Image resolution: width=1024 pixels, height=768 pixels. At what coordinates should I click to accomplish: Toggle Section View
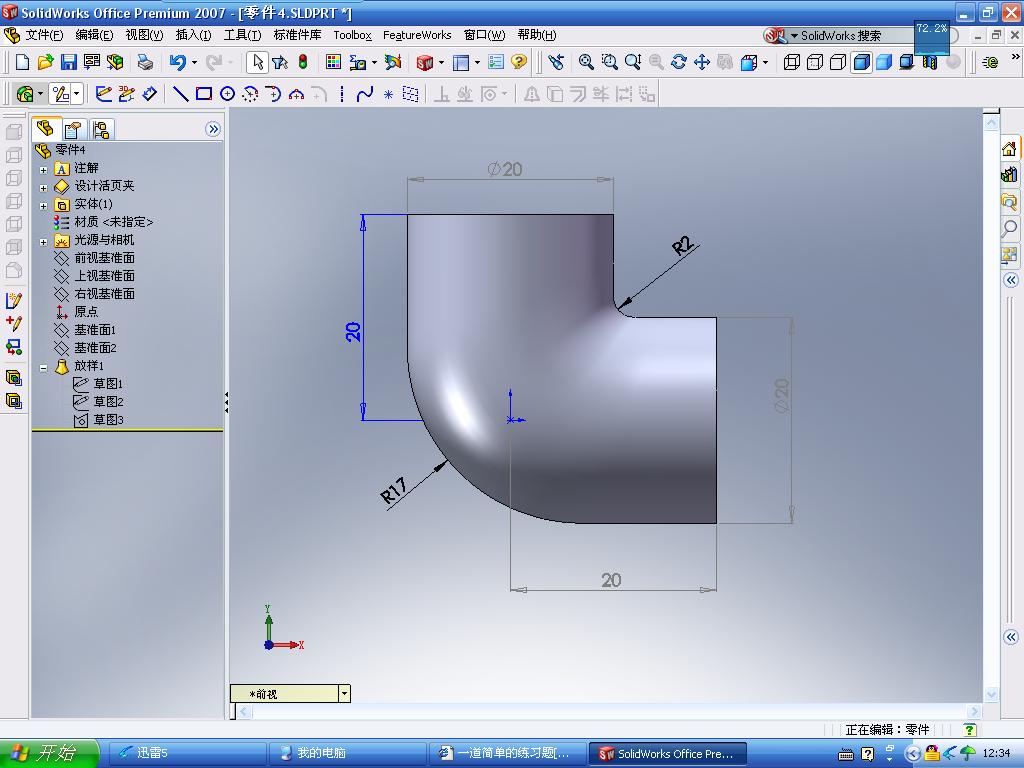(930, 62)
